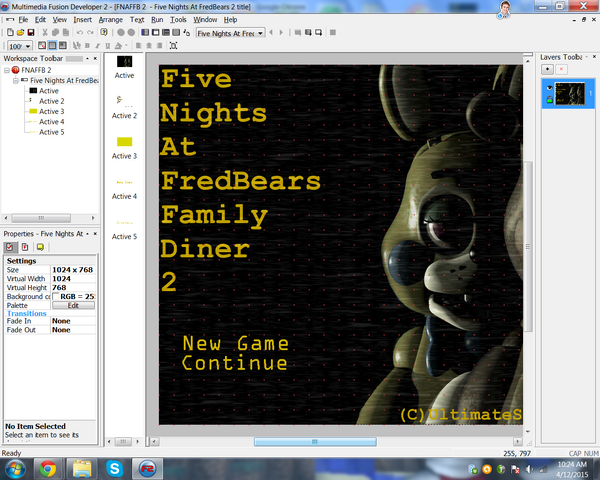Open Skype from the taskbar

[114, 469]
